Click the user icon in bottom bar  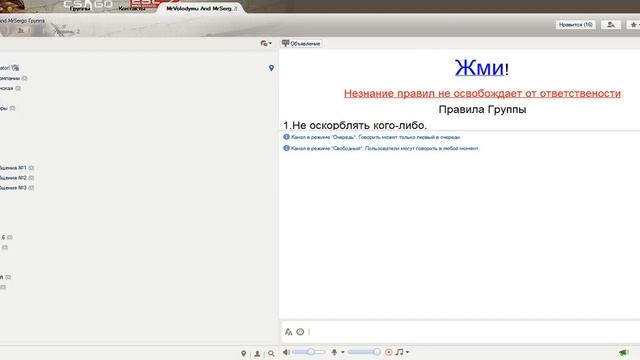(x=257, y=353)
